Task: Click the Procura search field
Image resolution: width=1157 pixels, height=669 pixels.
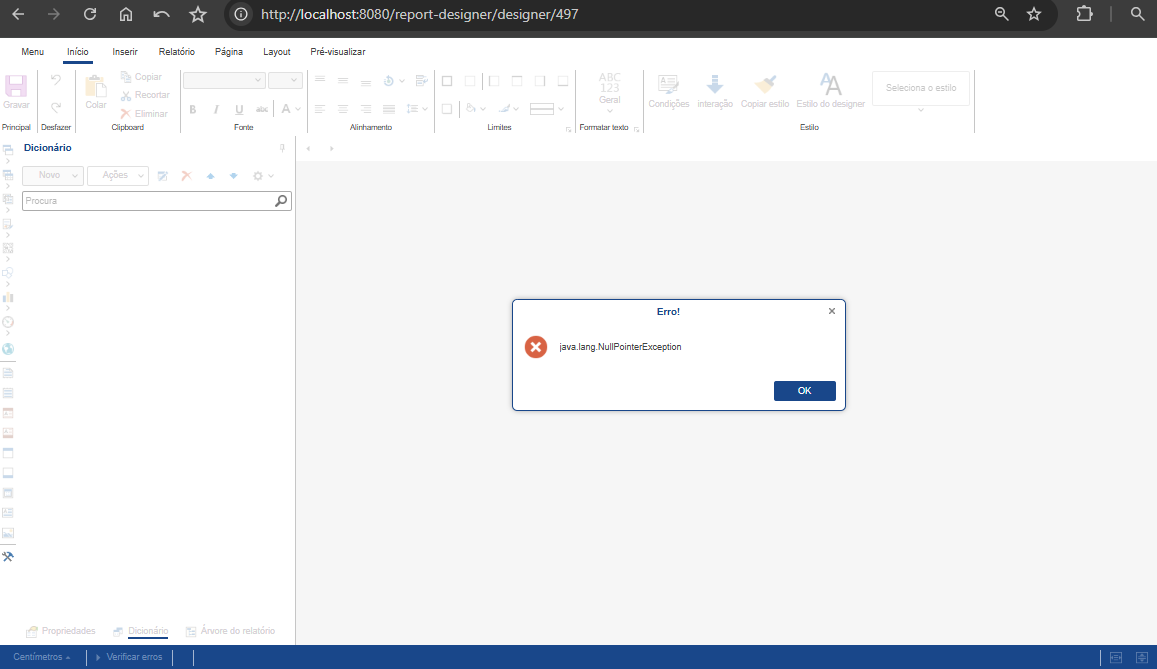Action: click(156, 201)
